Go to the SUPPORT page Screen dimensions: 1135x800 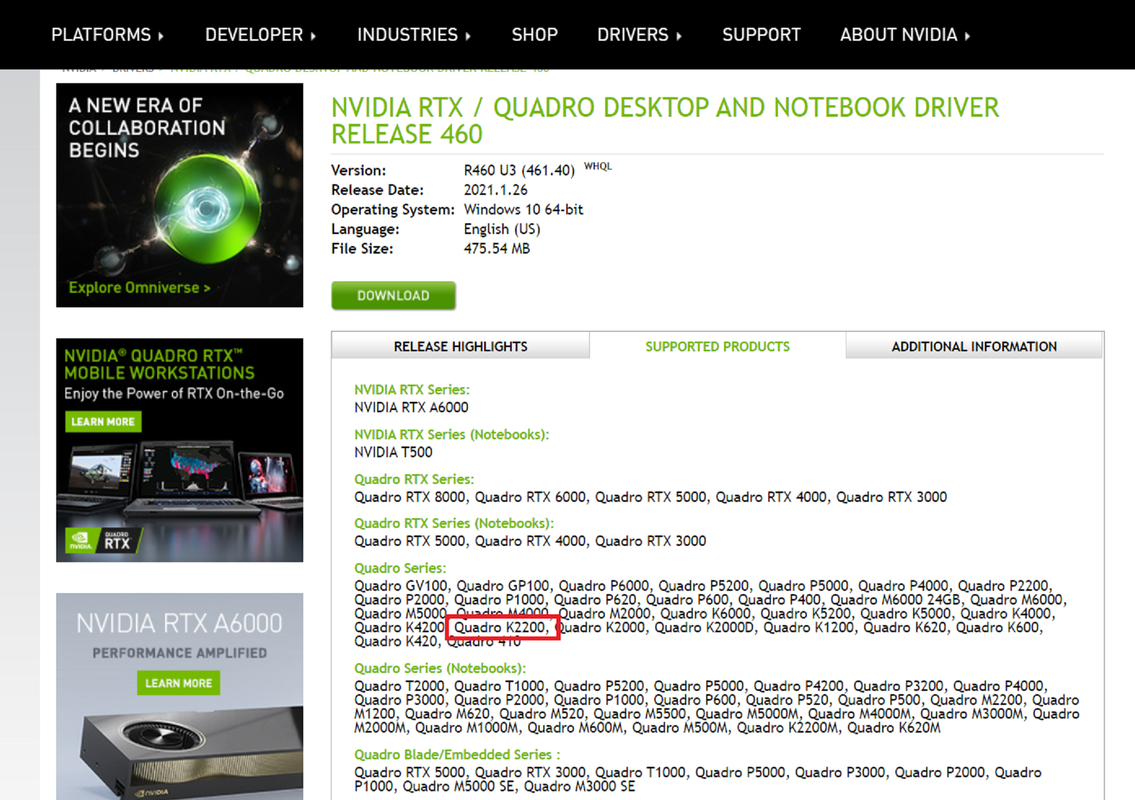761,35
